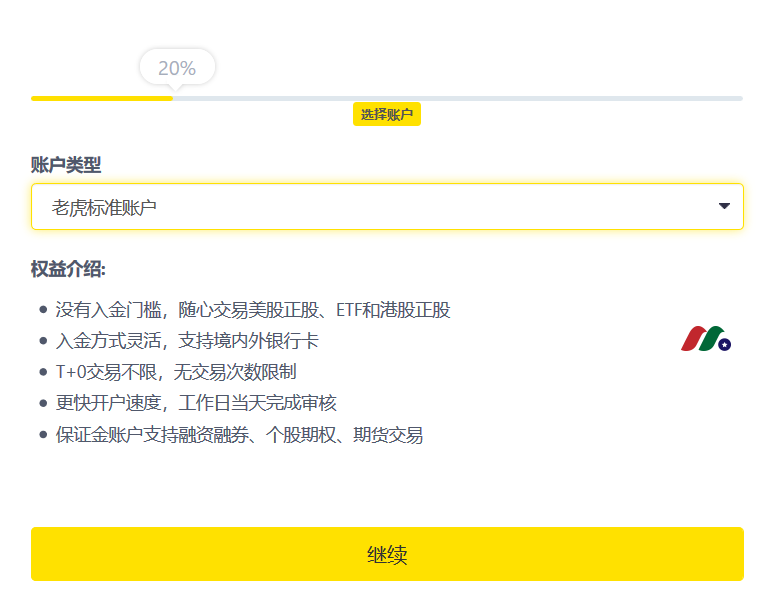This screenshot has width=771, height=597.
Task: Click the 权益介绍: heading
Action: 68,269
